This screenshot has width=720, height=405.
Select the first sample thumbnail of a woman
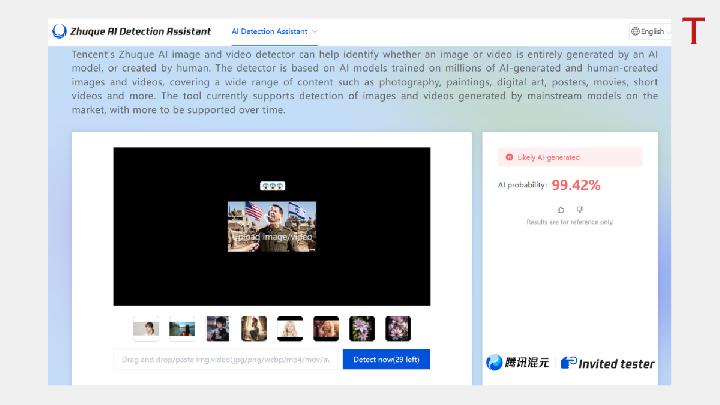pos(146,328)
